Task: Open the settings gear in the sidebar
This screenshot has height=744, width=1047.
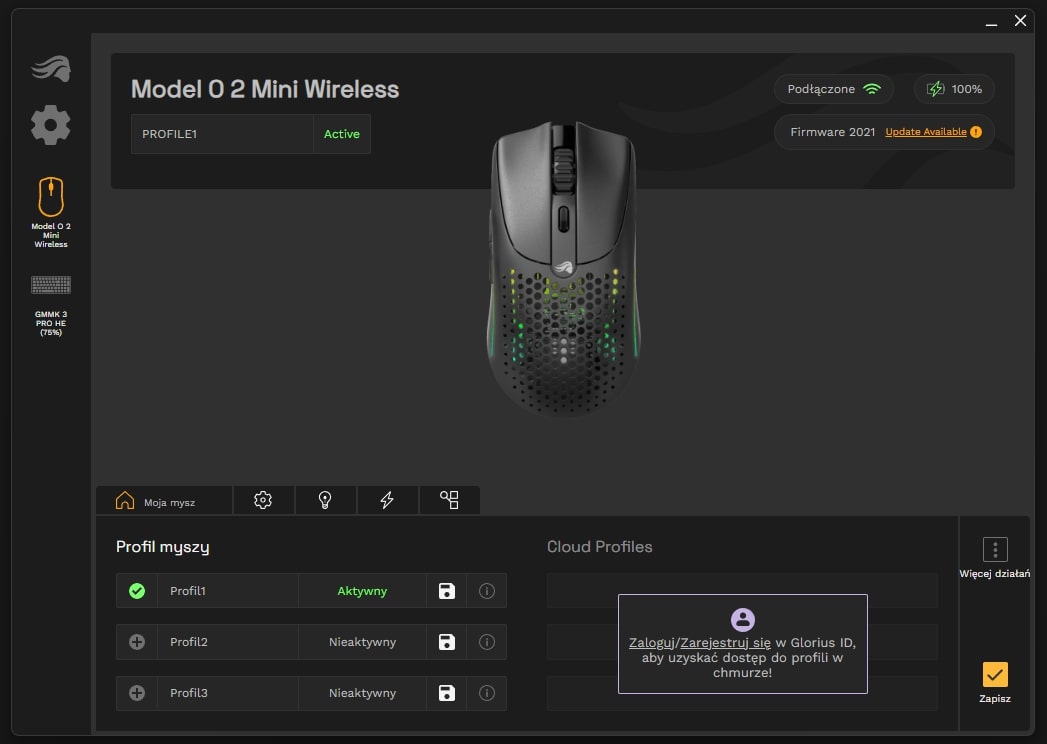Action: point(51,125)
